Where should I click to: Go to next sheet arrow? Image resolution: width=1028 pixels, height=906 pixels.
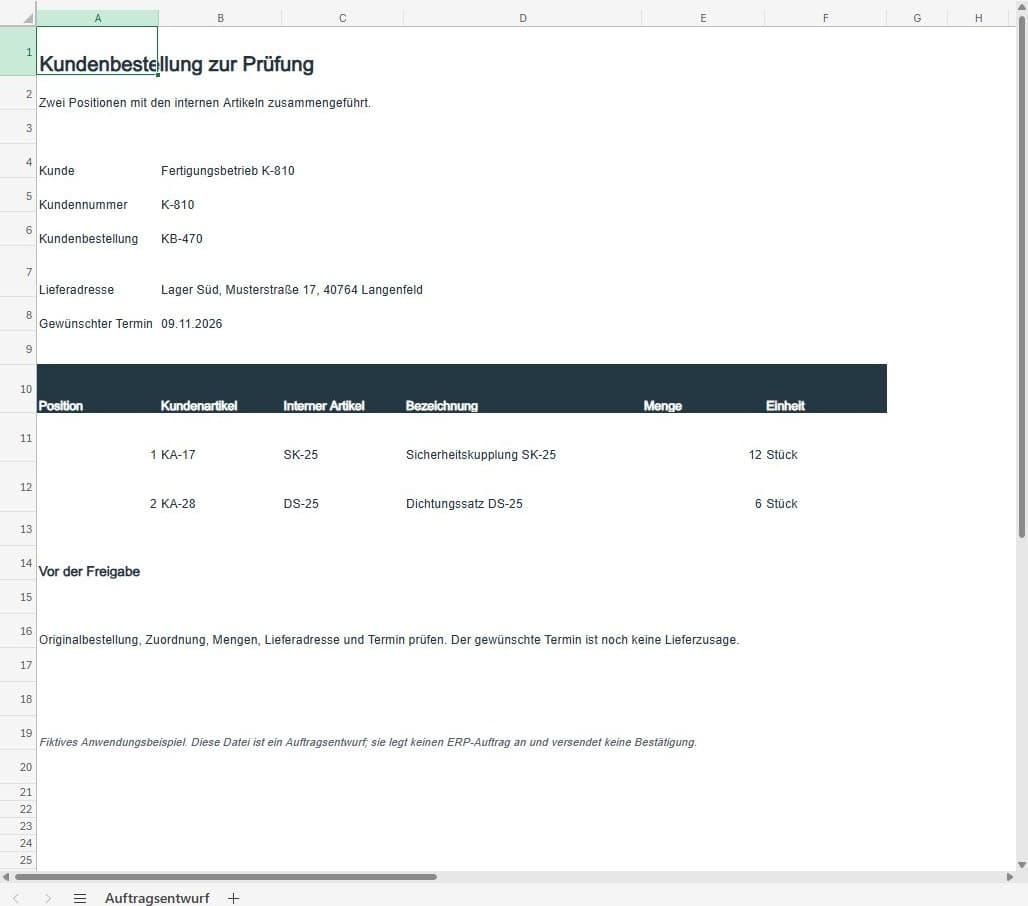pyautogui.click(x=48, y=898)
